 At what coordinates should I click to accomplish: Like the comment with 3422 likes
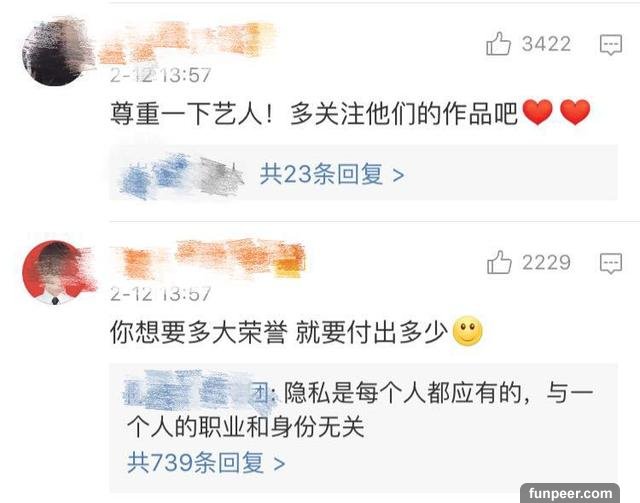(498, 44)
